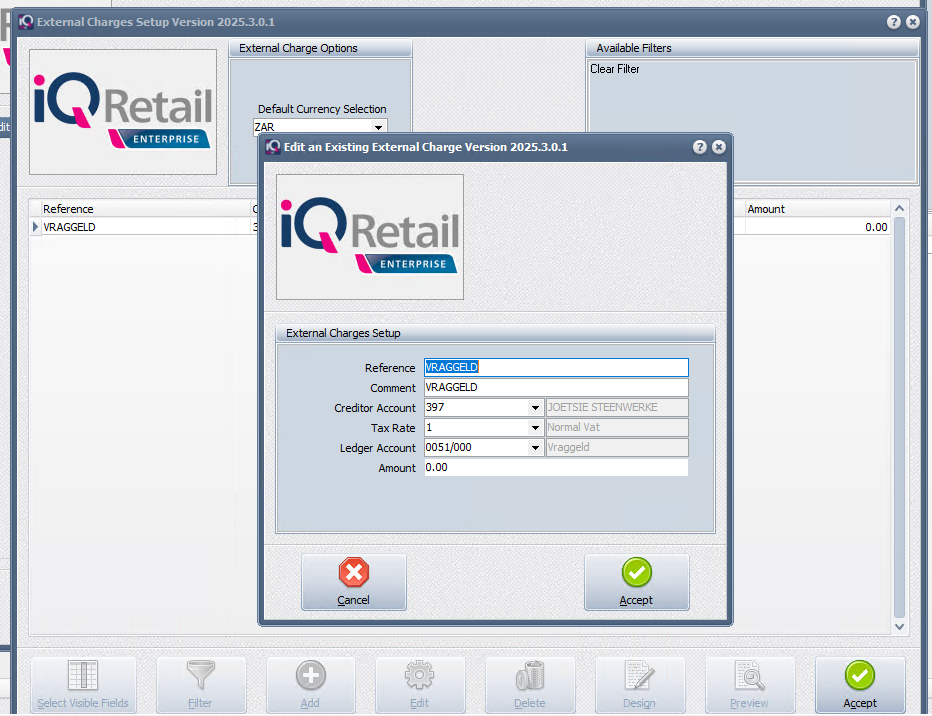Click the Select Visible Fields toolbar button
The height and width of the screenshot is (716, 932).
pyautogui.click(x=83, y=685)
